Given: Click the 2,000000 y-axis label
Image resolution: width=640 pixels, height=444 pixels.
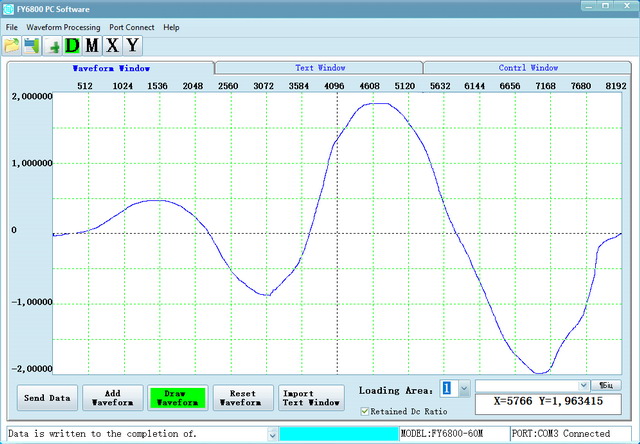Looking at the screenshot, I should pos(32,97).
